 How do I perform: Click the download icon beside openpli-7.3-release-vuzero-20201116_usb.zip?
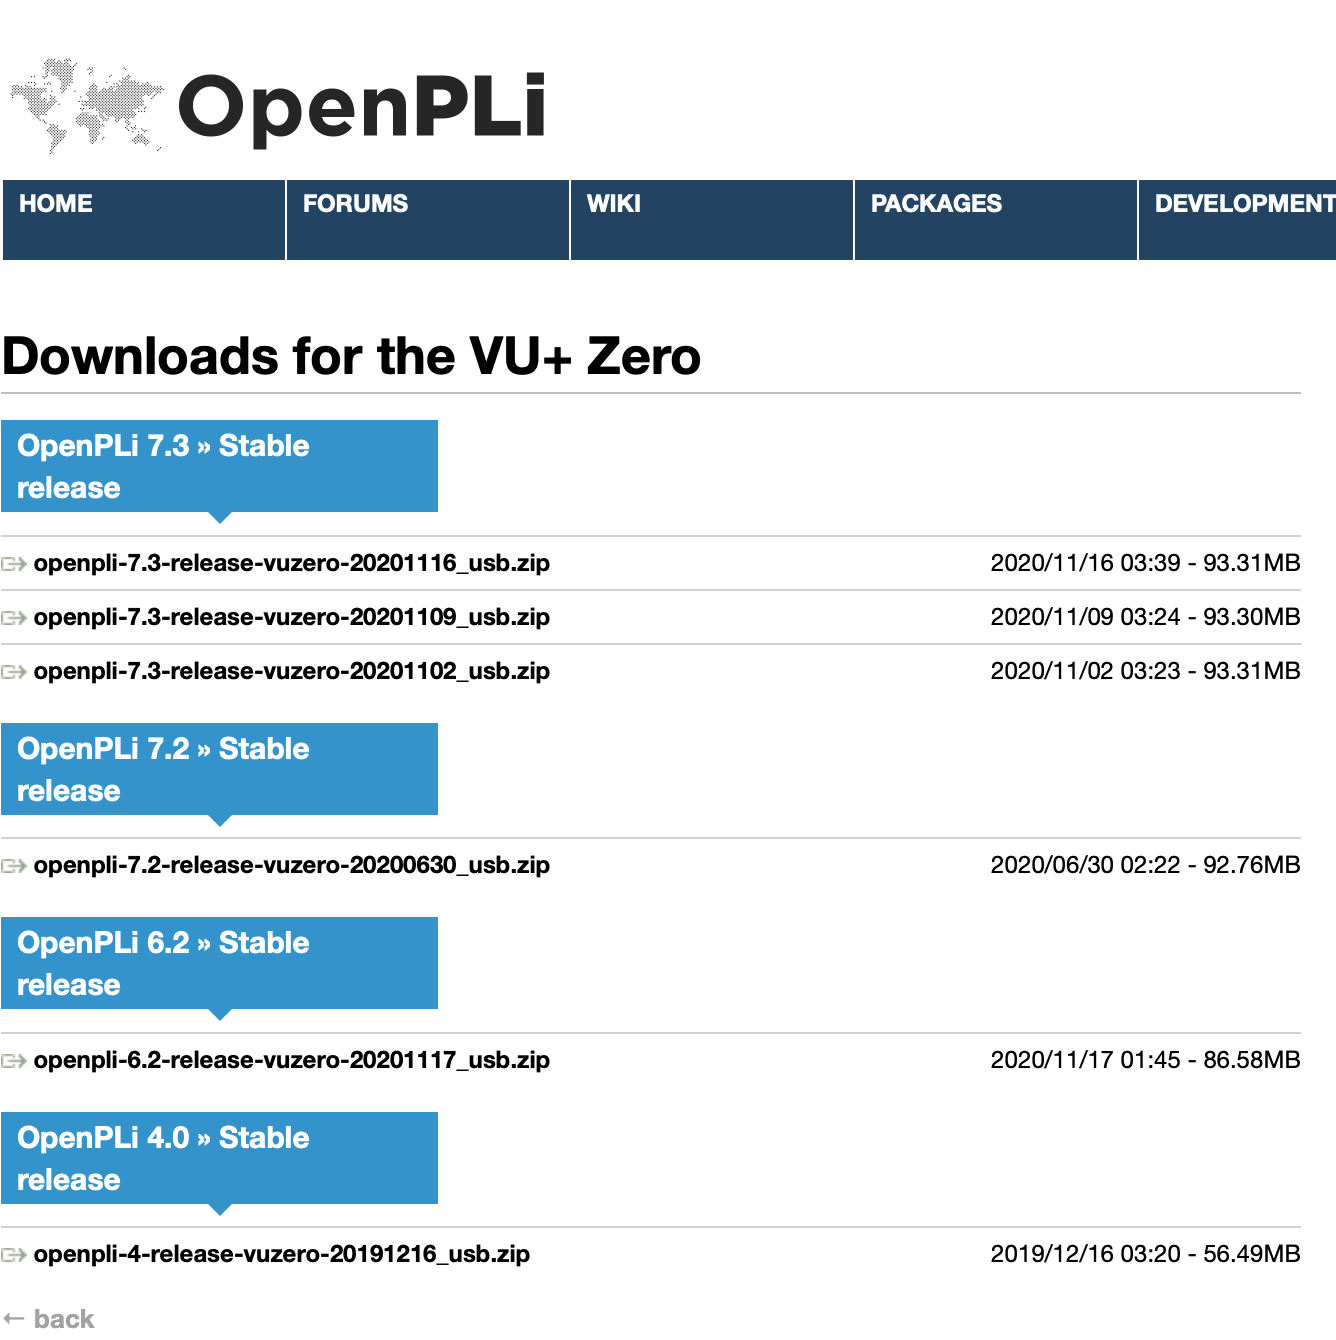click(14, 564)
